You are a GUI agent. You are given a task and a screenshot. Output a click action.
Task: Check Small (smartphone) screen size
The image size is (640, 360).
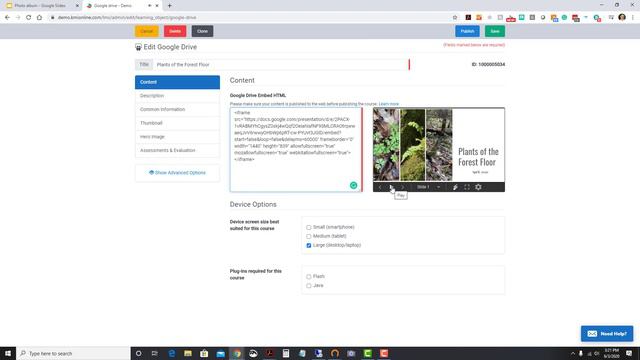point(309,227)
